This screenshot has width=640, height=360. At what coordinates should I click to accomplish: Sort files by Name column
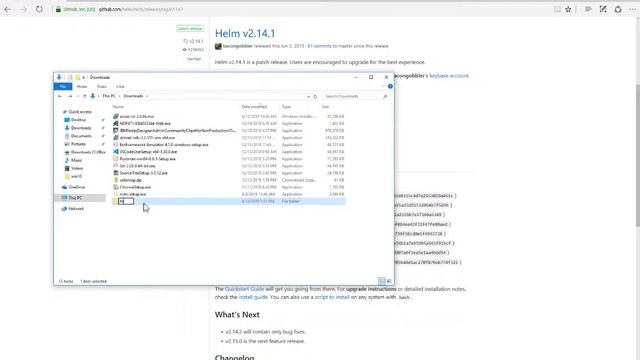[x=118, y=107]
